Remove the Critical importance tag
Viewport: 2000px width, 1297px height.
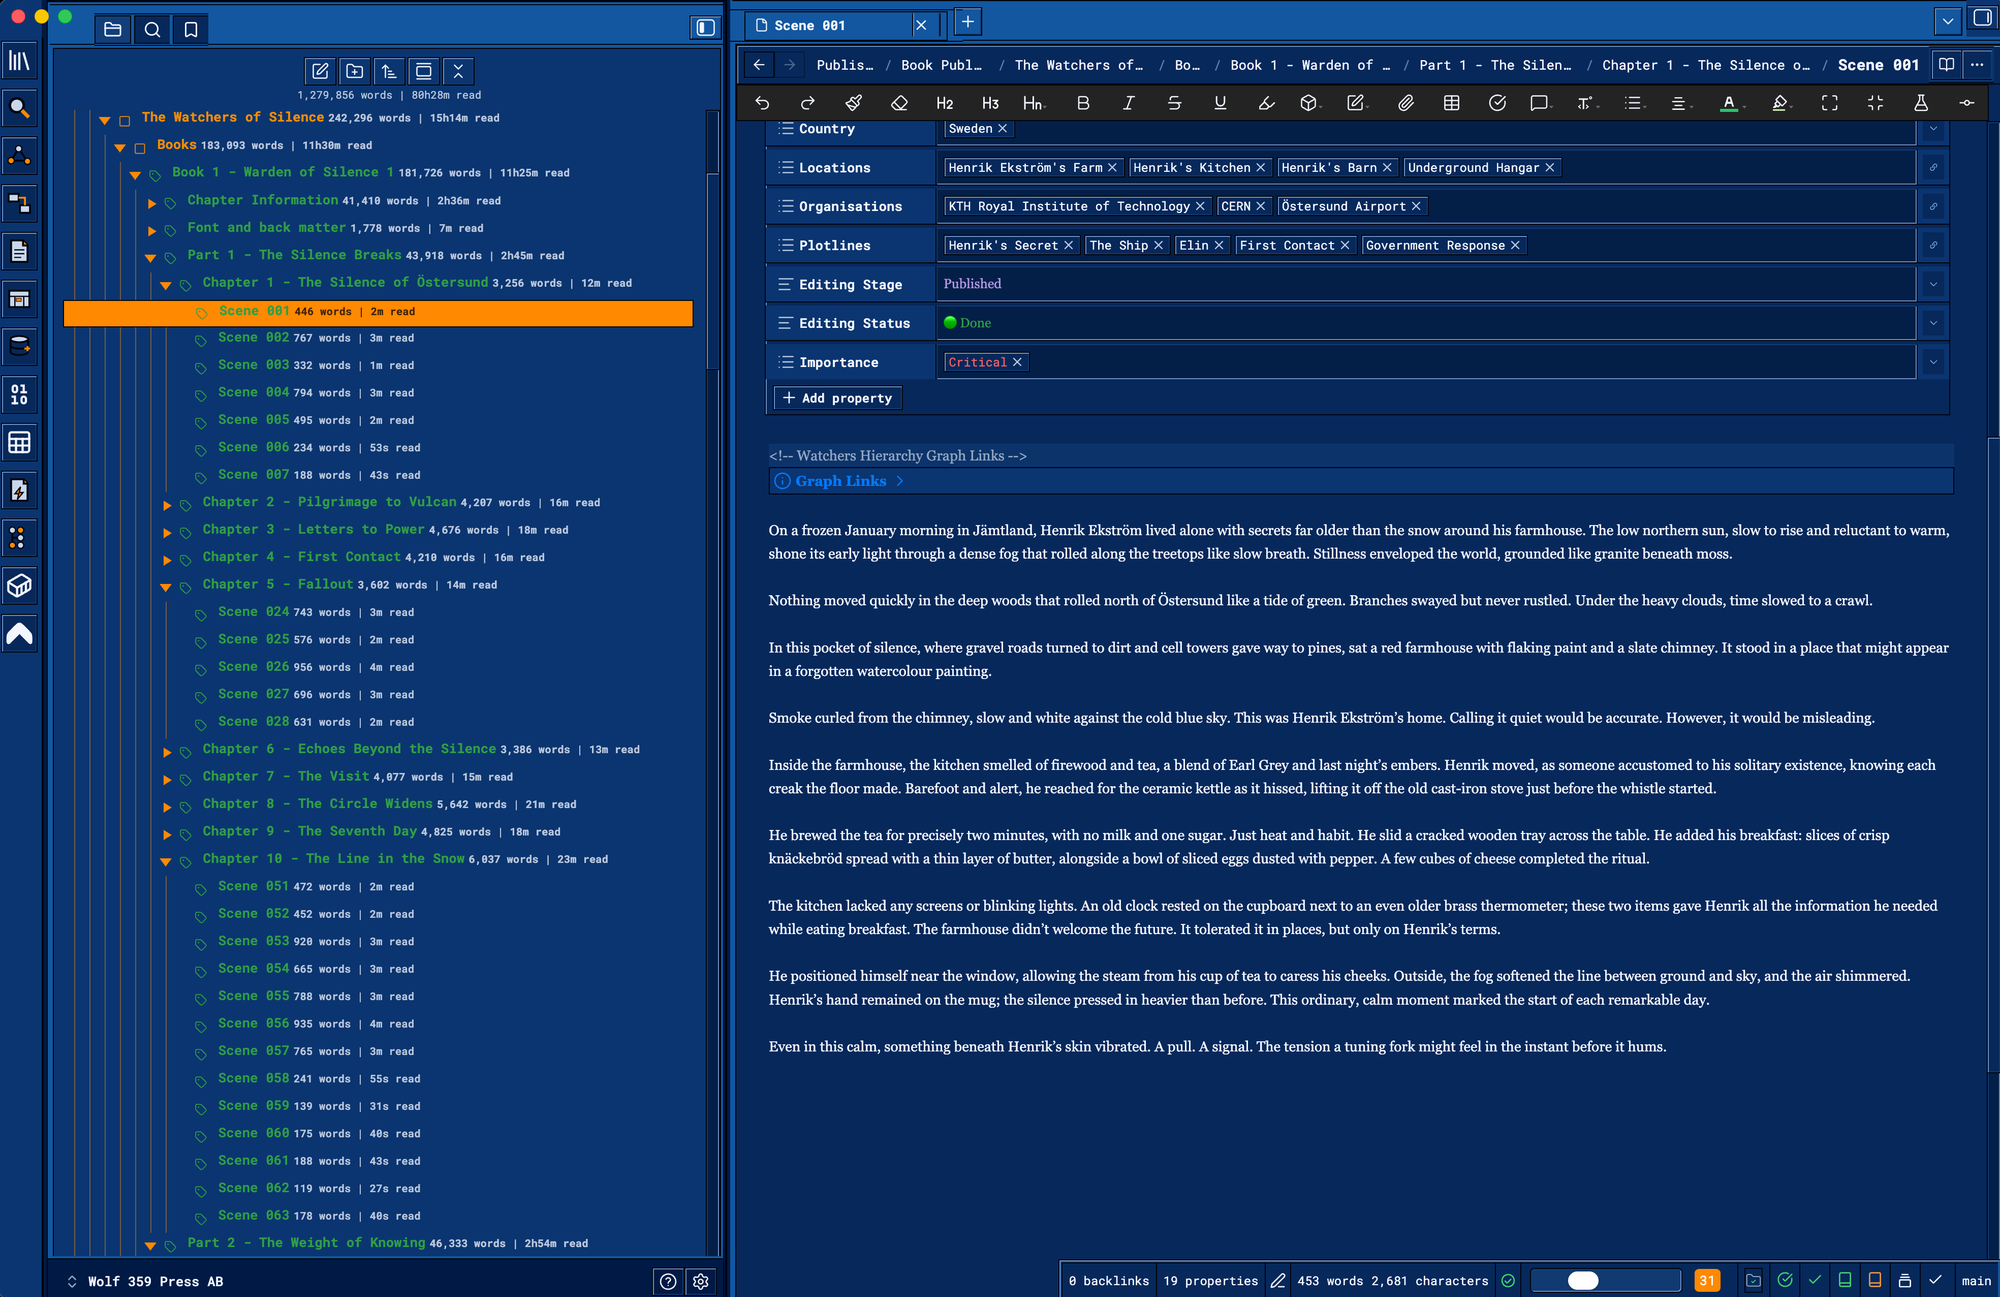coord(1017,362)
